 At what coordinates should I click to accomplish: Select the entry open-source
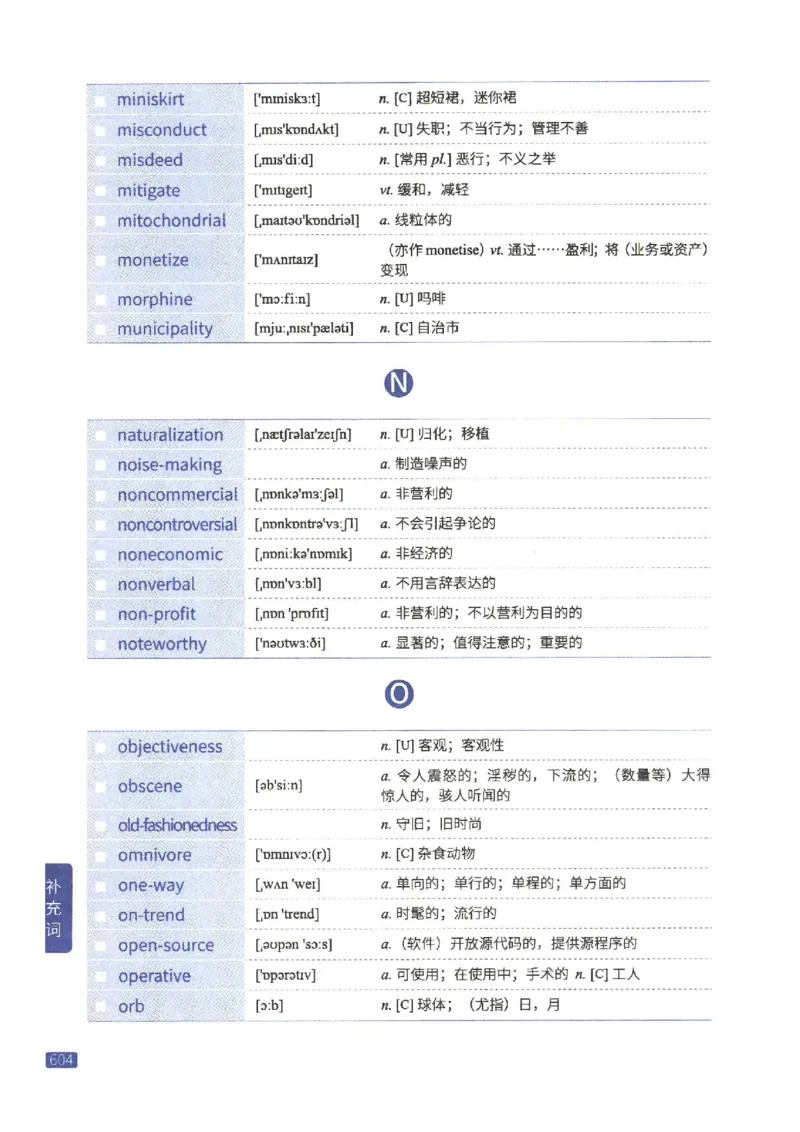click(166, 945)
